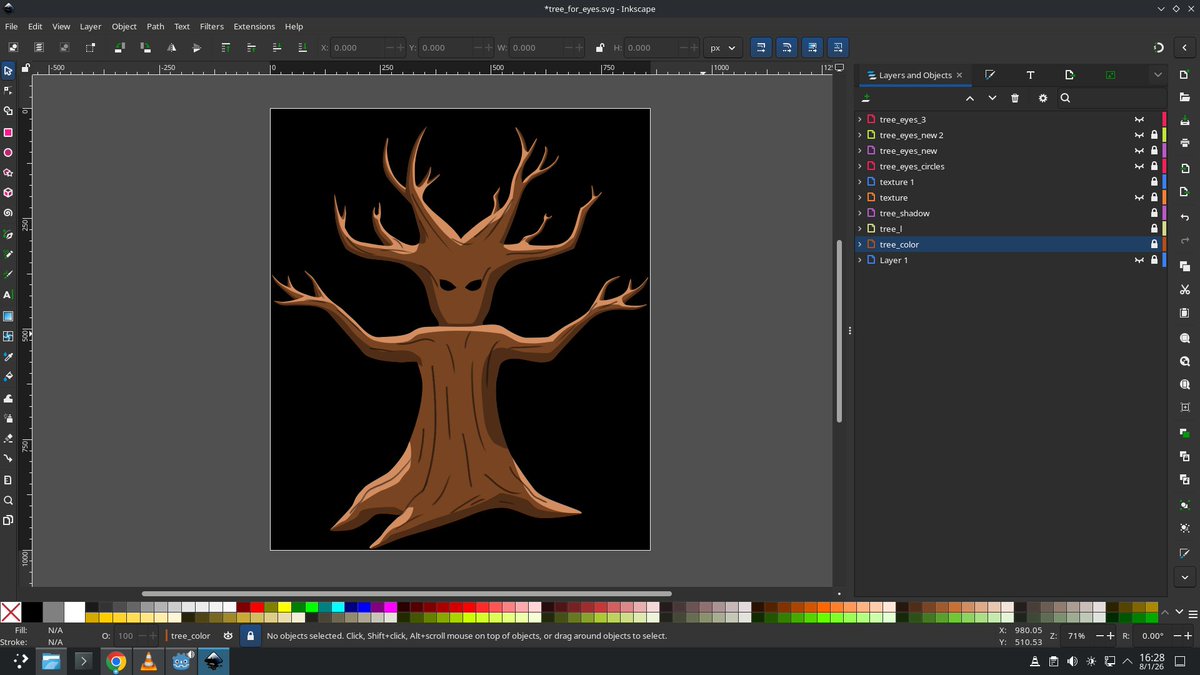Click the Undo icon in commands bar
The width and height of the screenshot is (1200, 675).
1185,217
